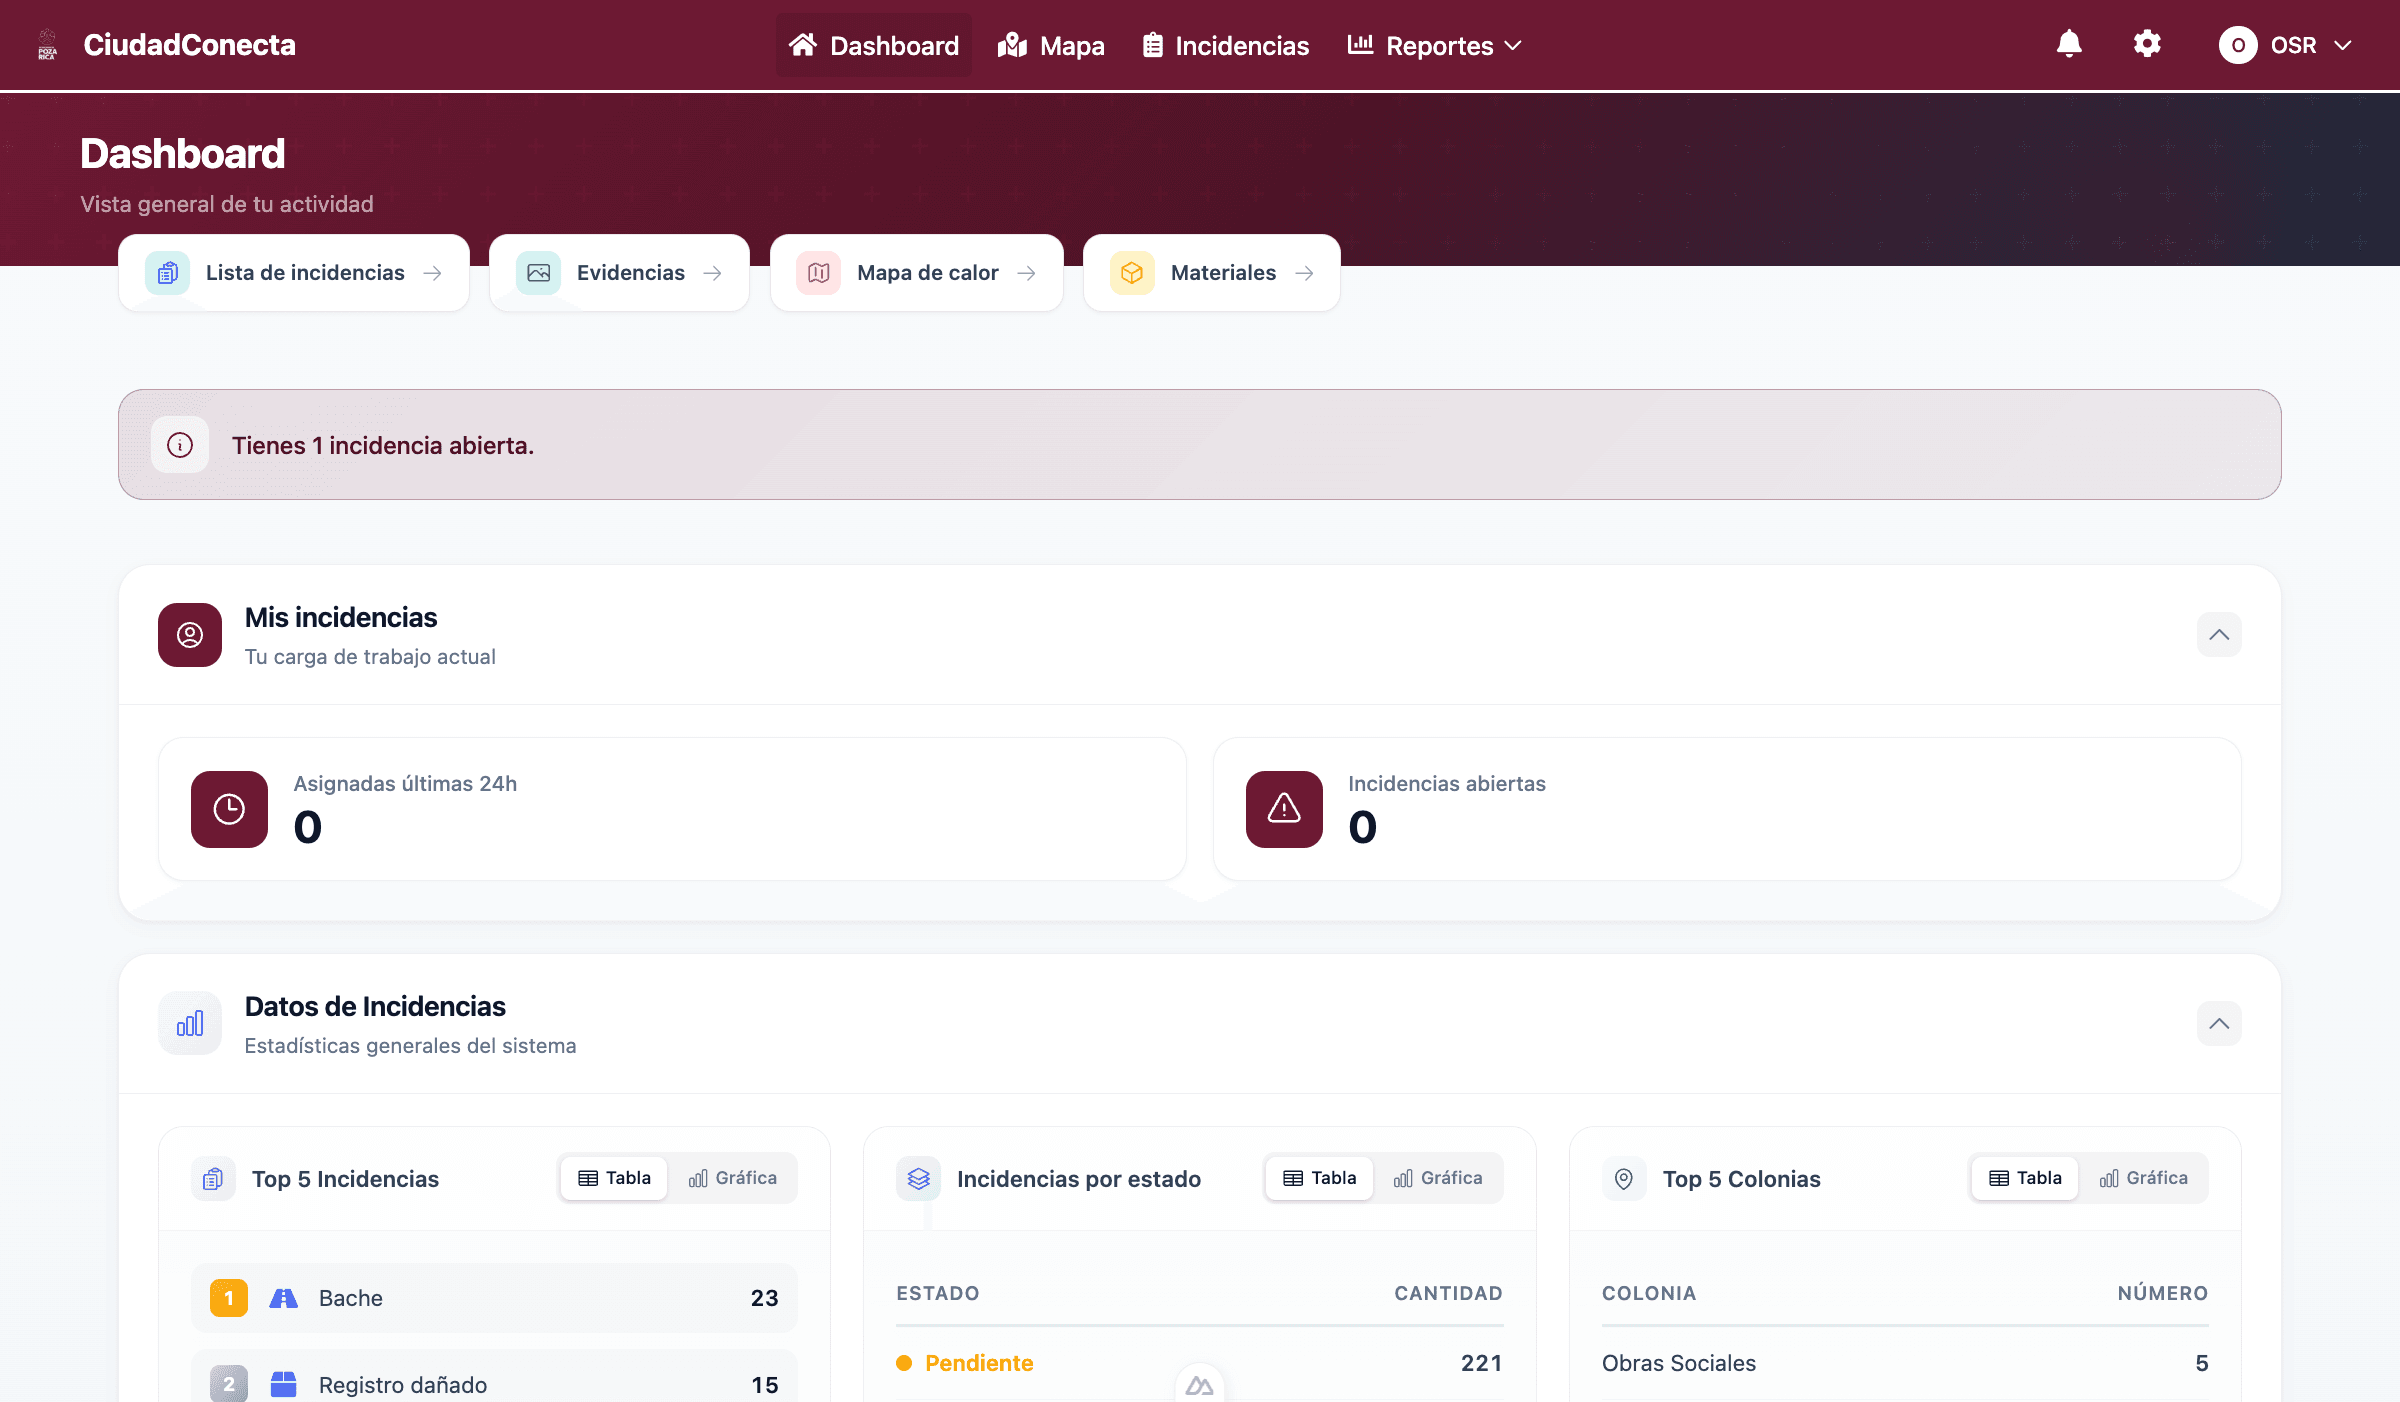The width and height of the screenshot is (2400, 1402).
Task: Collapse the Mis incidencias section
Action: 2219,635
